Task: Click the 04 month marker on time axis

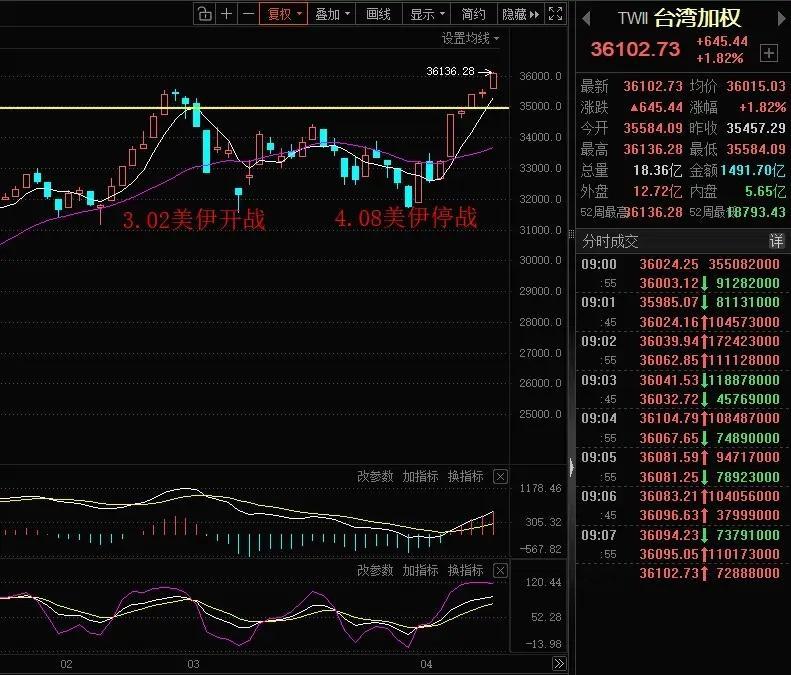Action: 426,664
